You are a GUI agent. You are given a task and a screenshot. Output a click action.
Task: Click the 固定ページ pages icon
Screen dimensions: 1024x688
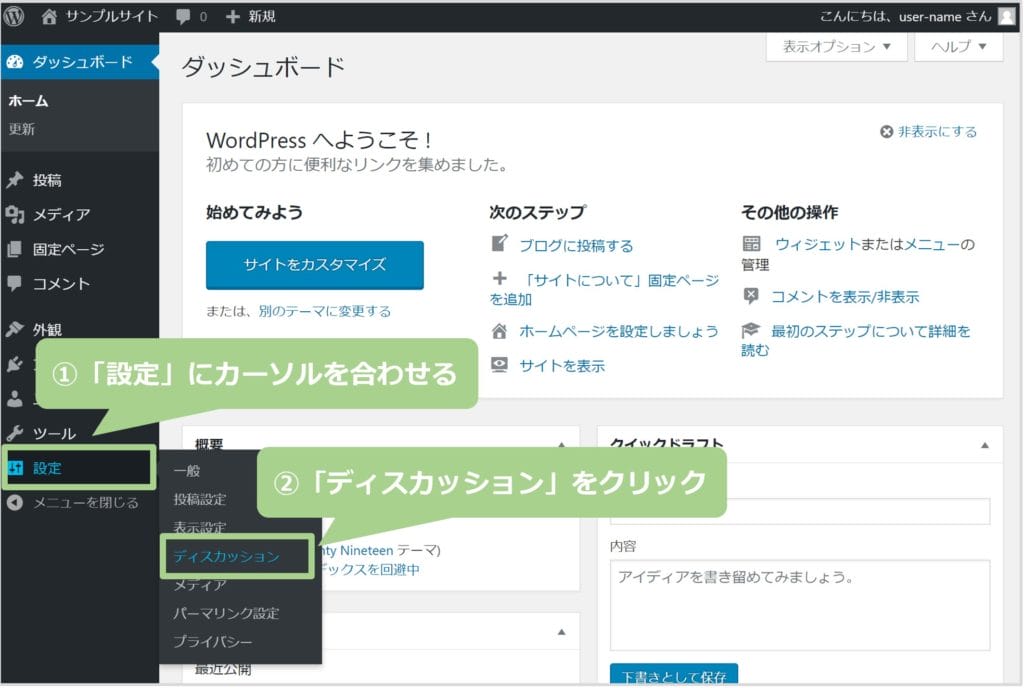pos(14,249)
